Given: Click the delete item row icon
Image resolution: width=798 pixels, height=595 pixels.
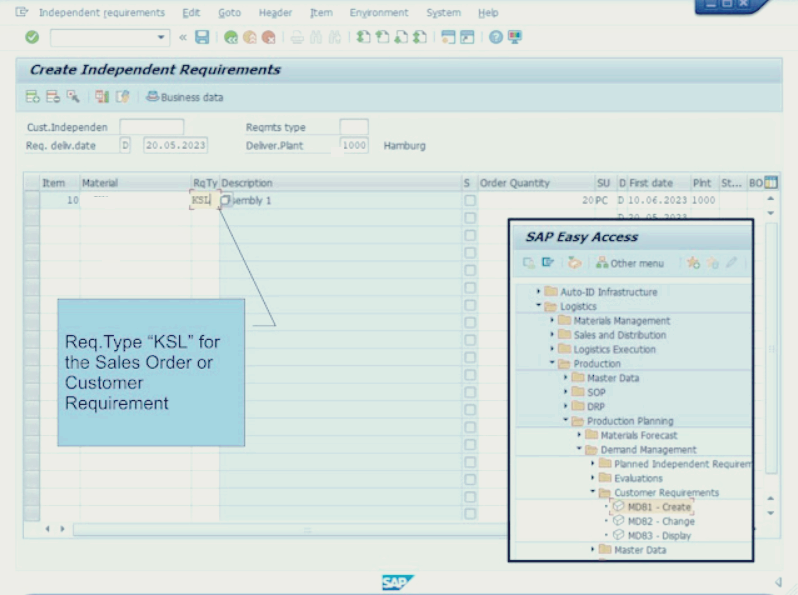Looking at the screenshot, I should [53, 97].
